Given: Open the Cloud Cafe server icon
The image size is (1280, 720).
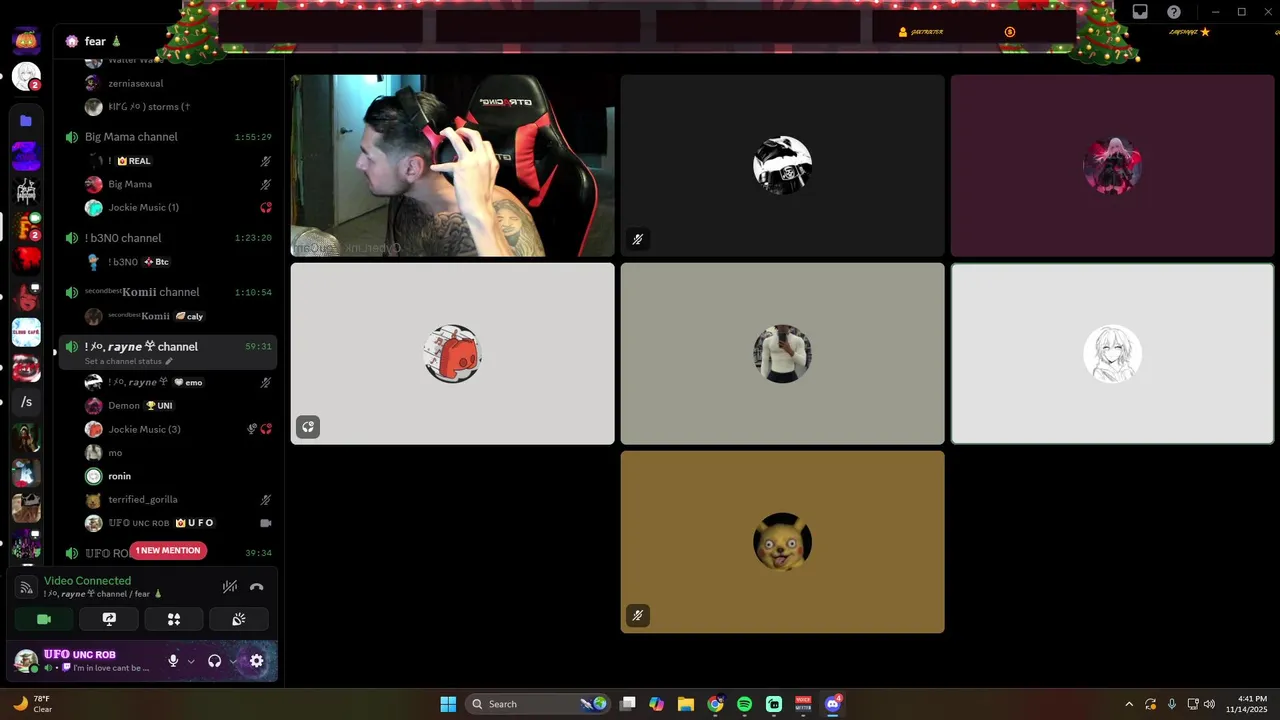Looking at the screenshot, I should tap(26, 332).
